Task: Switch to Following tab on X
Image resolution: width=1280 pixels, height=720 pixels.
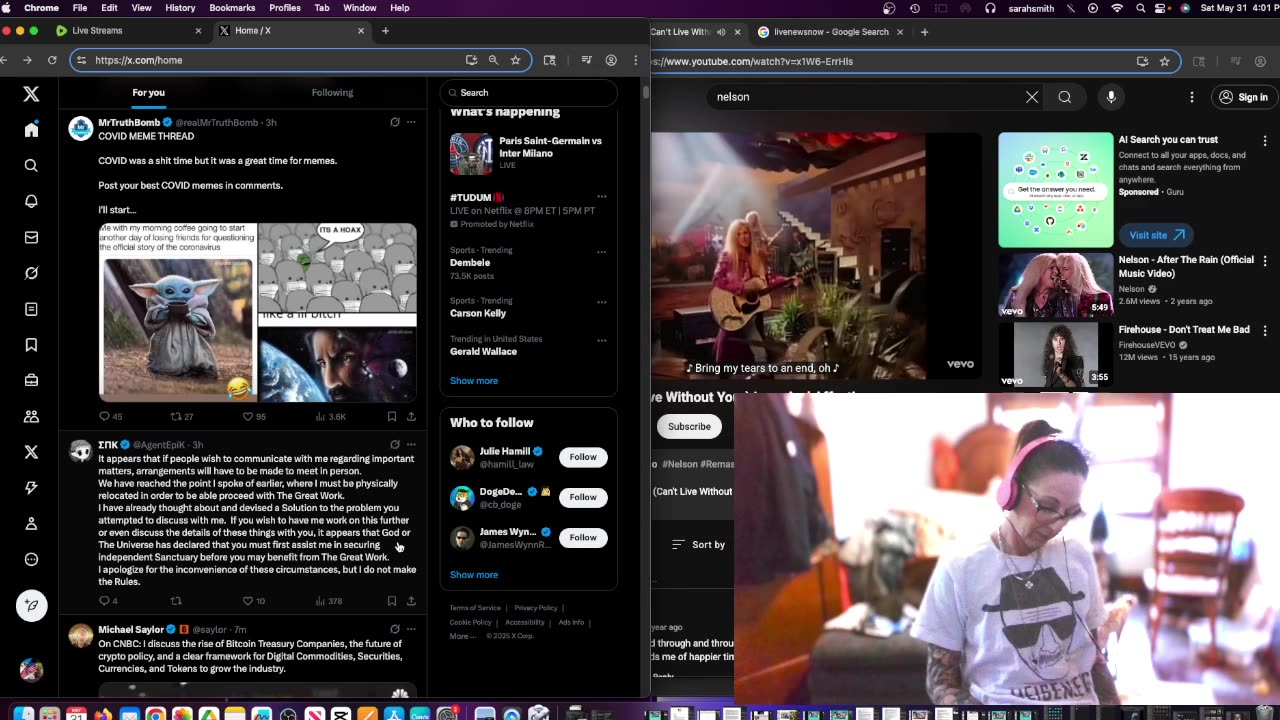Action: [x=332, y=92]
